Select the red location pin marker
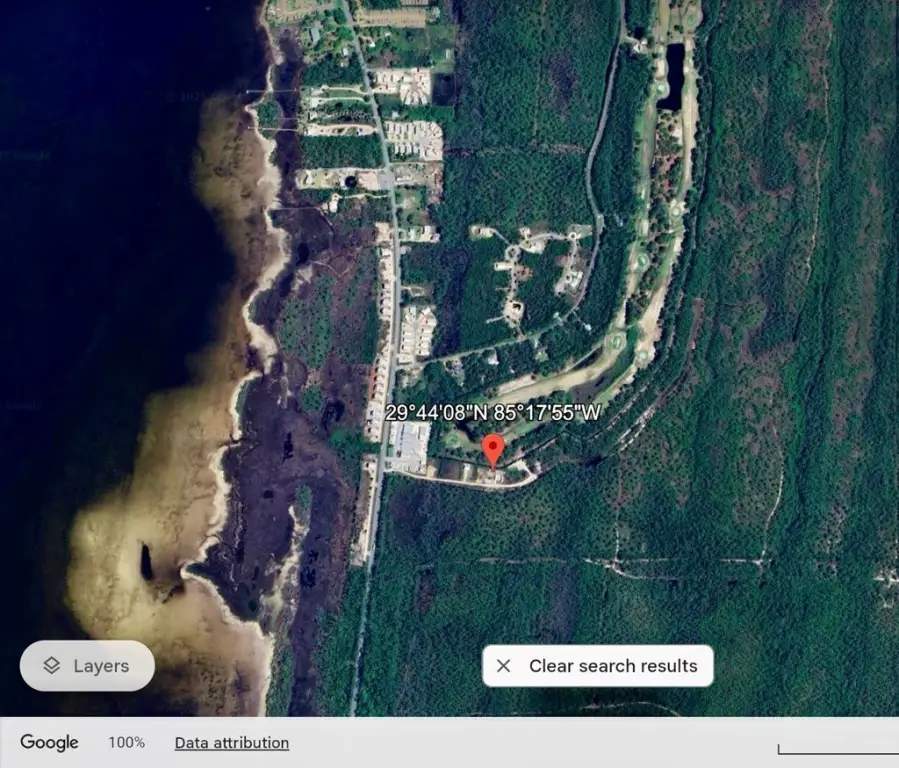 (x=492, y=449)
